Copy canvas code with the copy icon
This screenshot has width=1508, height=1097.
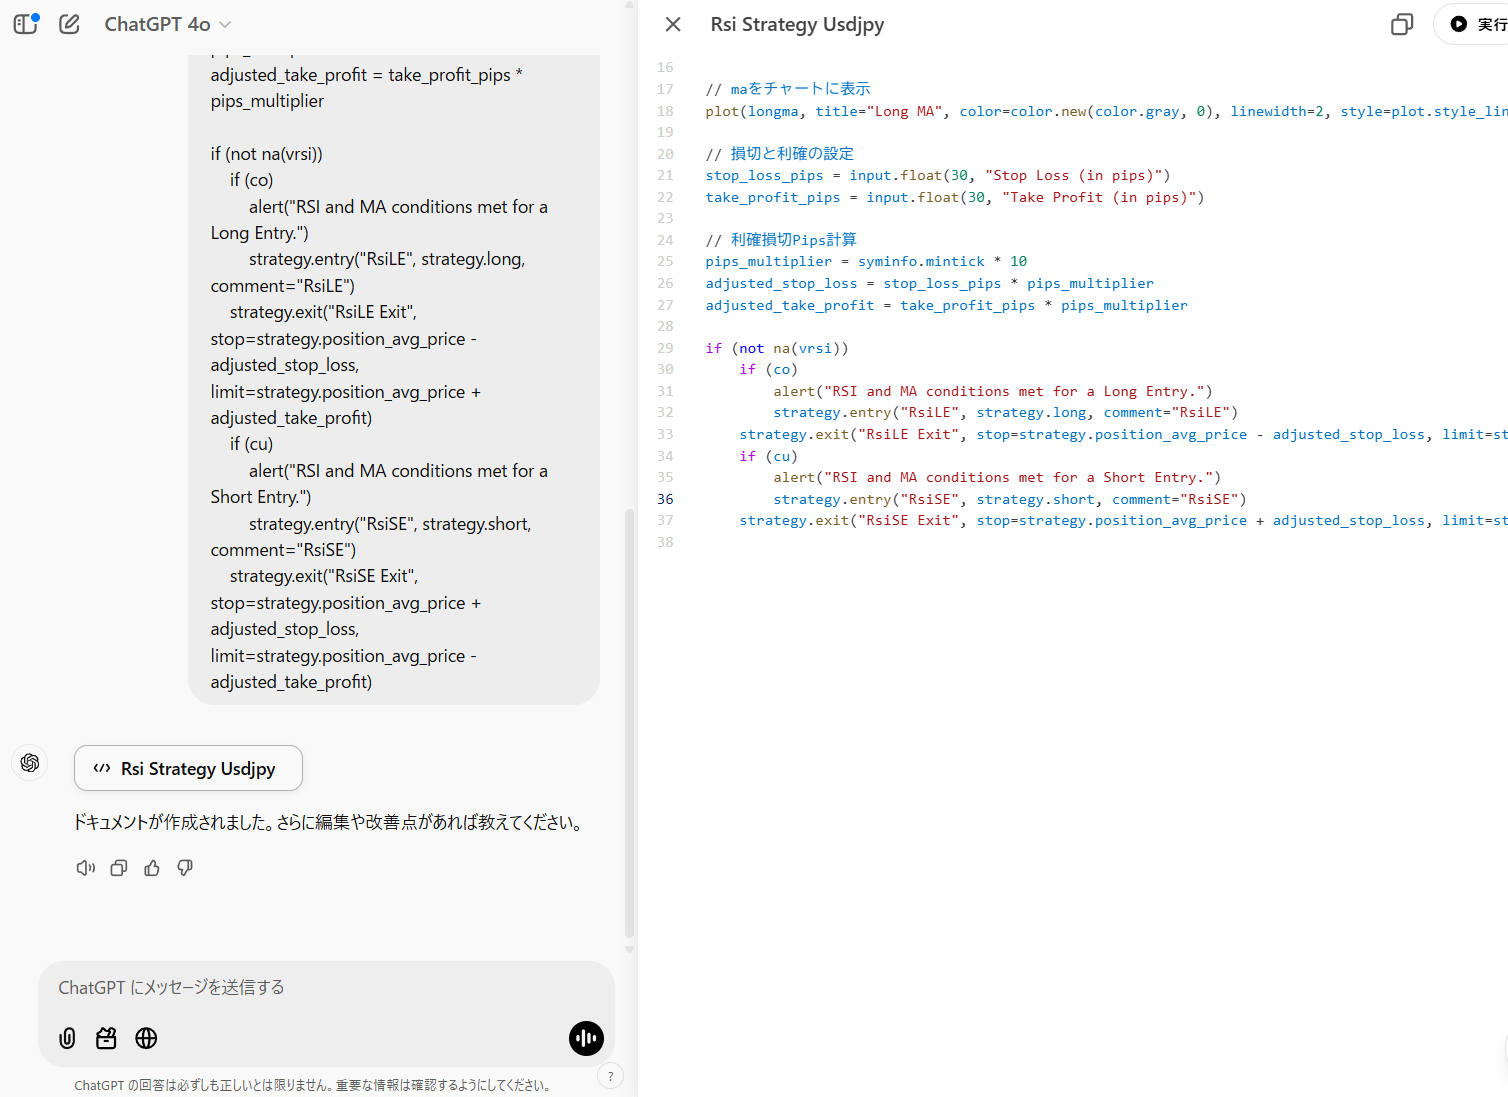pos(1402,24)
